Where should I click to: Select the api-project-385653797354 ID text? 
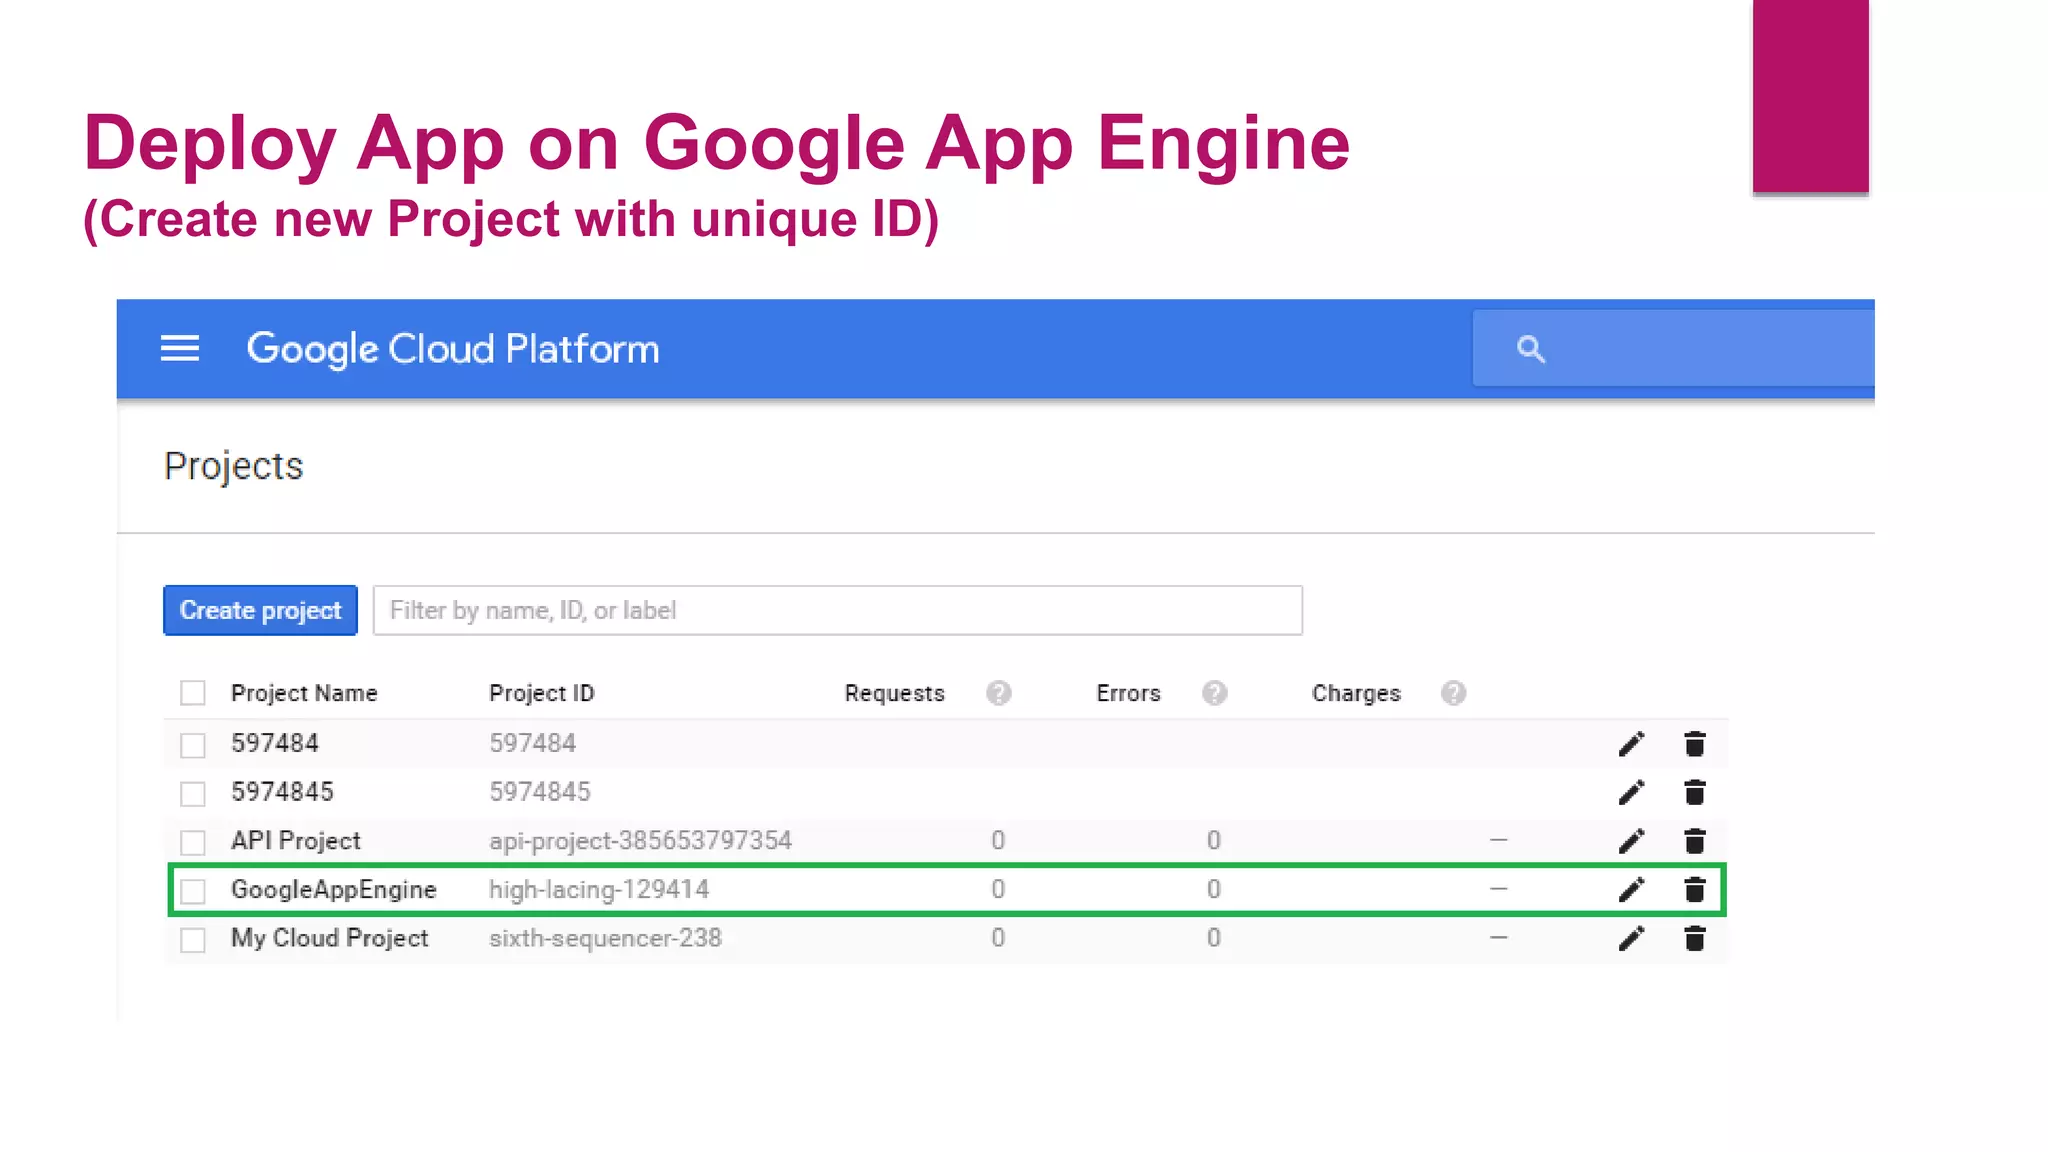pos(640,841)
